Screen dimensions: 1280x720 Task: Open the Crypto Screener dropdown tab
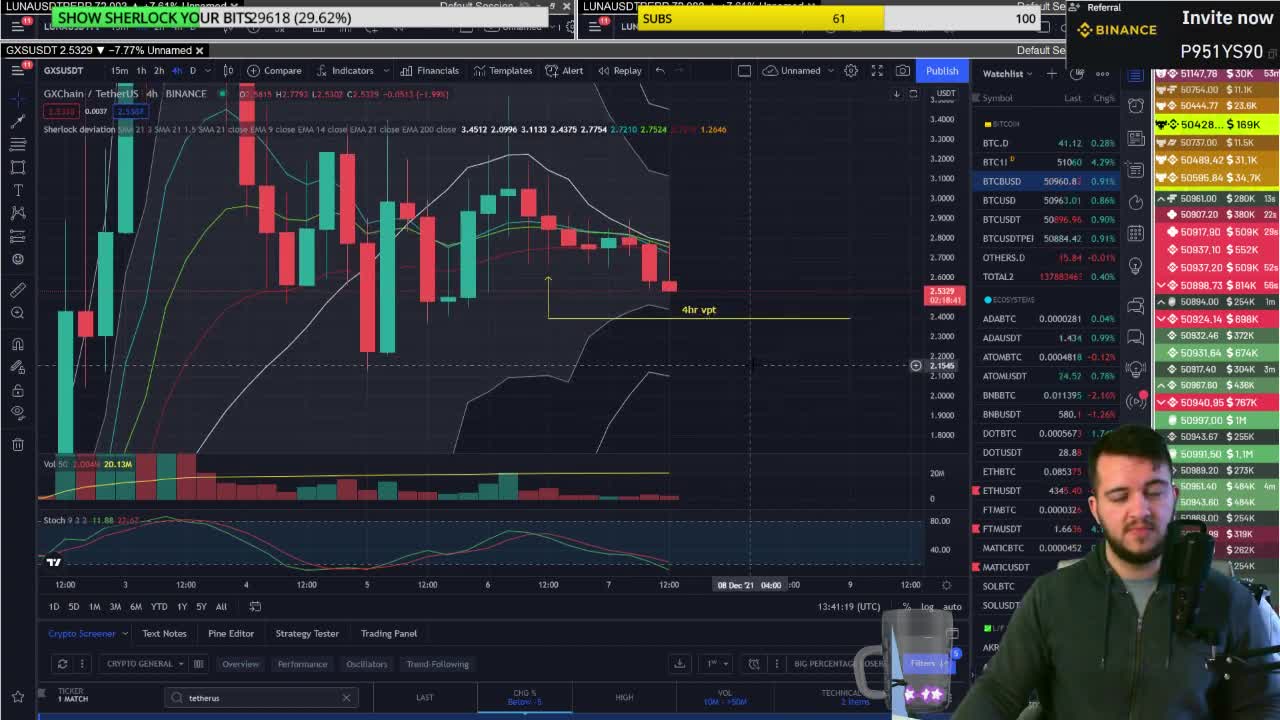[88, 633]
